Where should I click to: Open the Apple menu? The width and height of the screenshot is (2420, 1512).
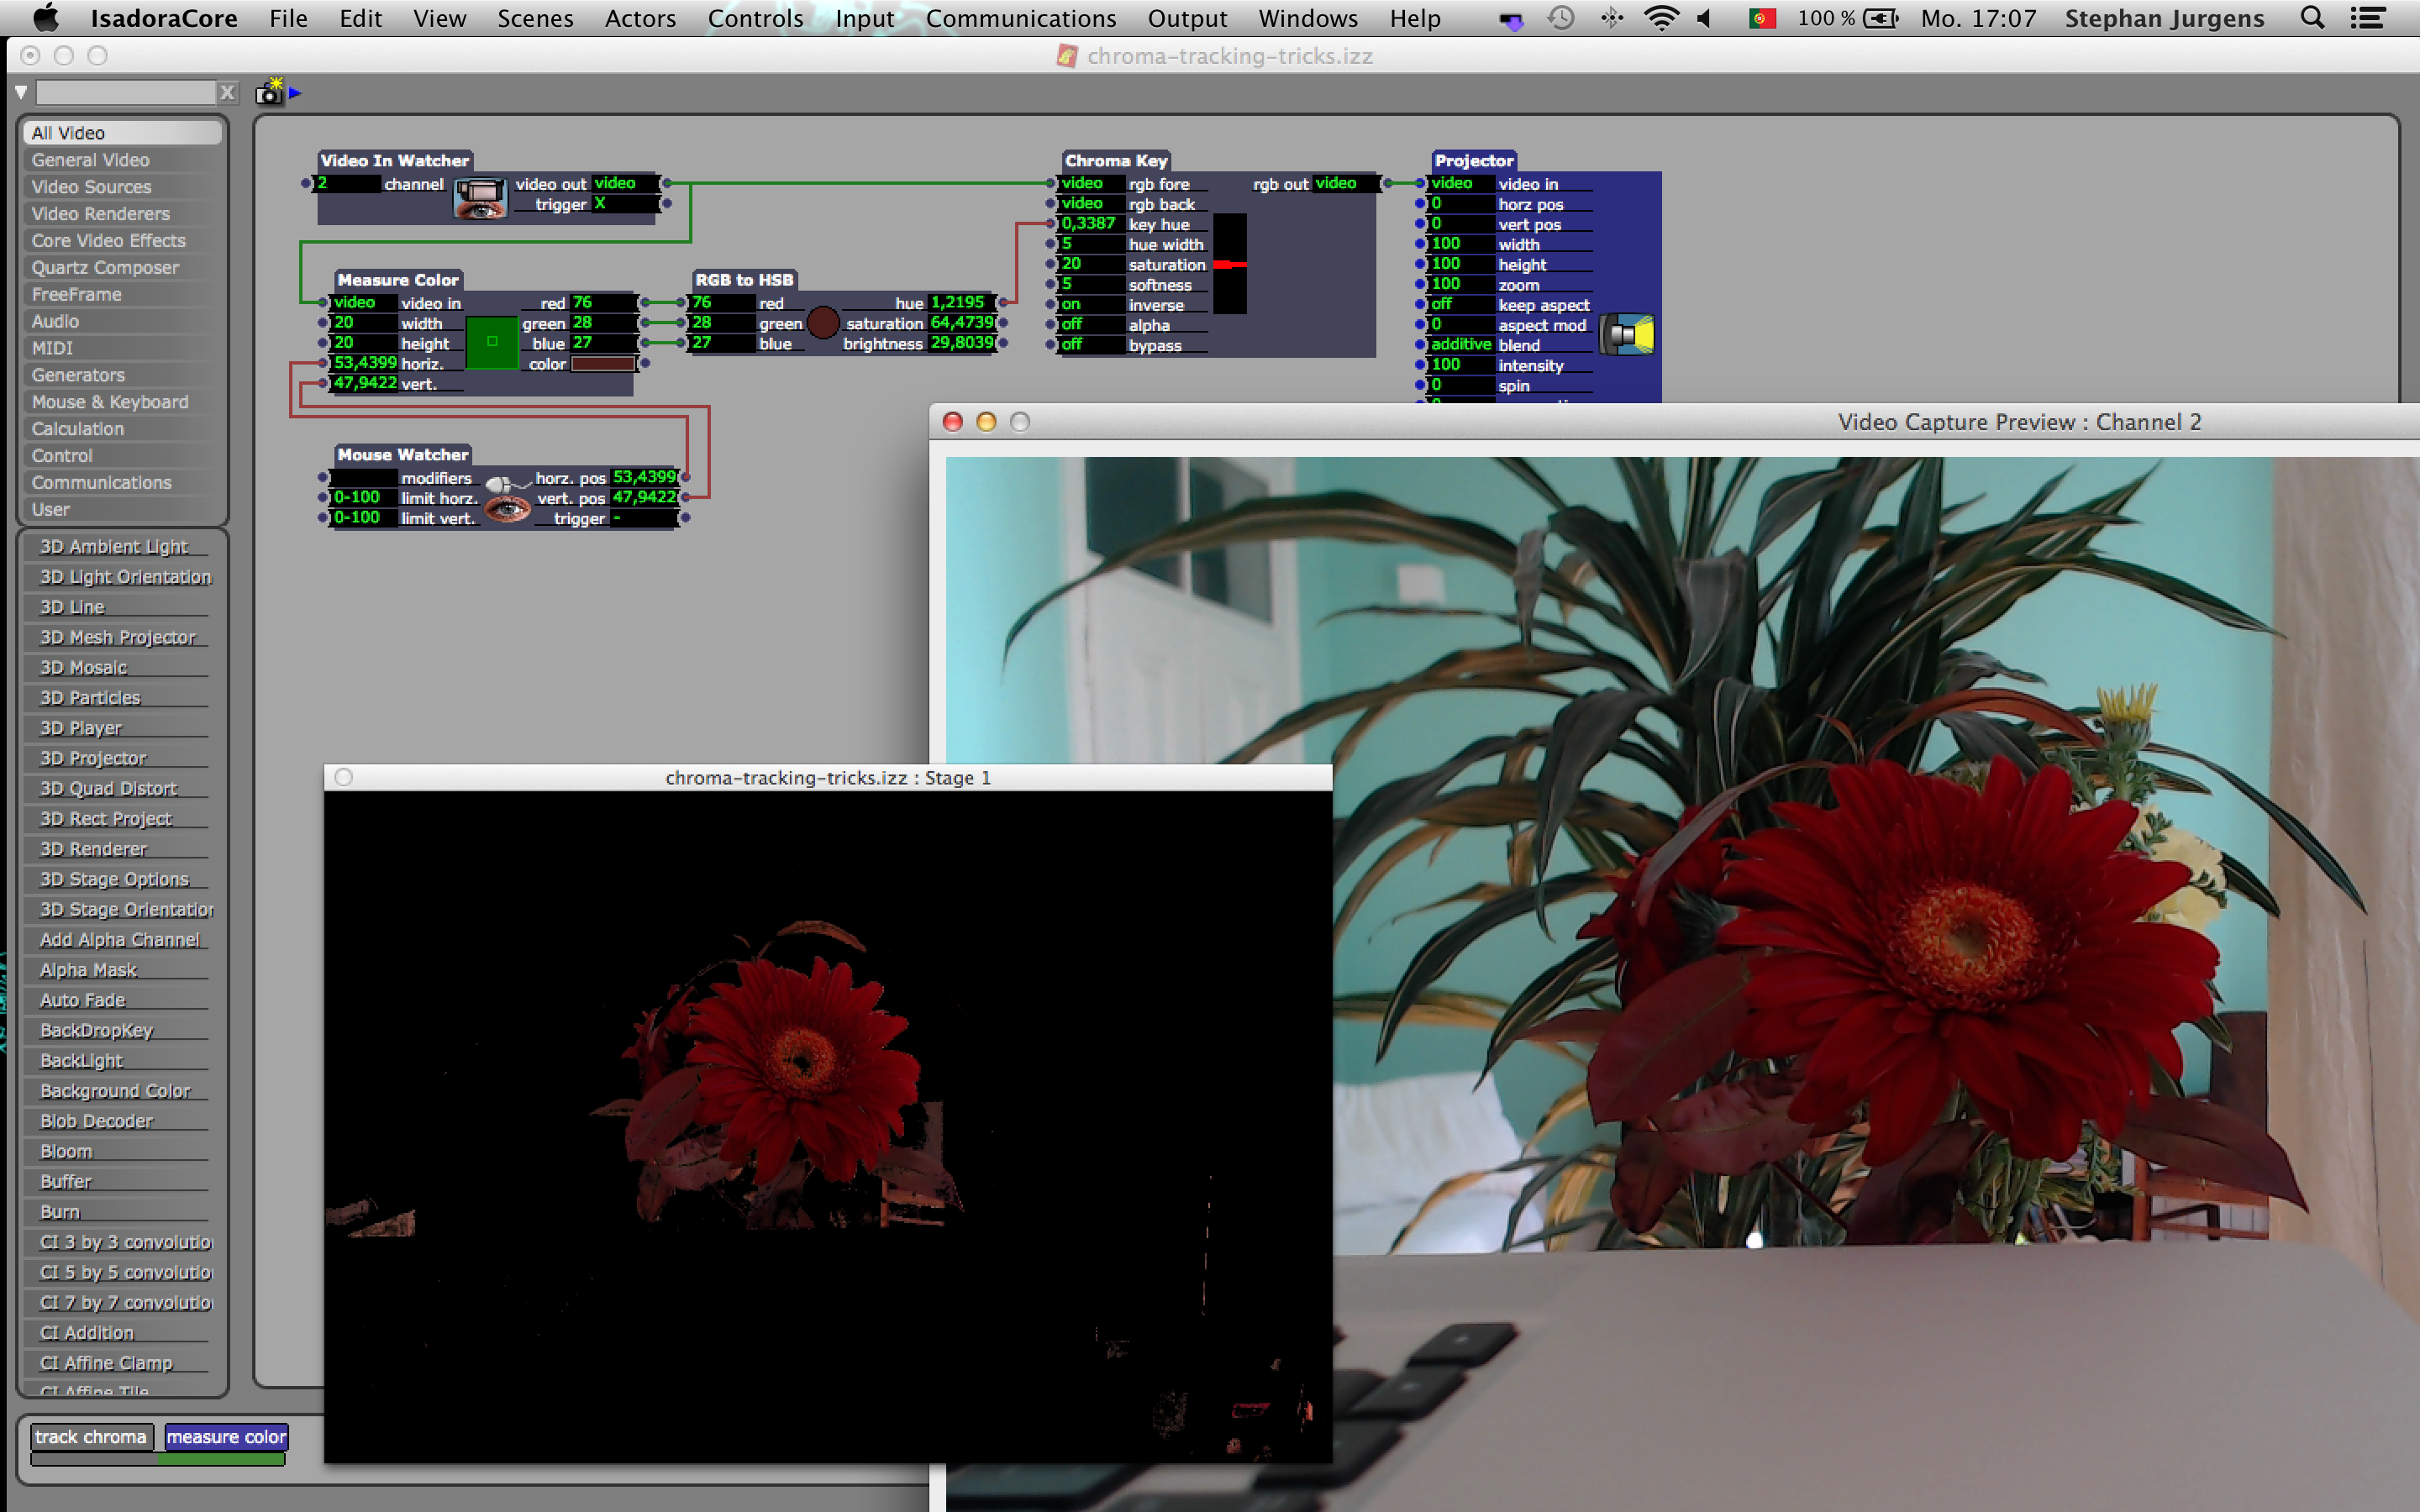click(x=46, y=17)
